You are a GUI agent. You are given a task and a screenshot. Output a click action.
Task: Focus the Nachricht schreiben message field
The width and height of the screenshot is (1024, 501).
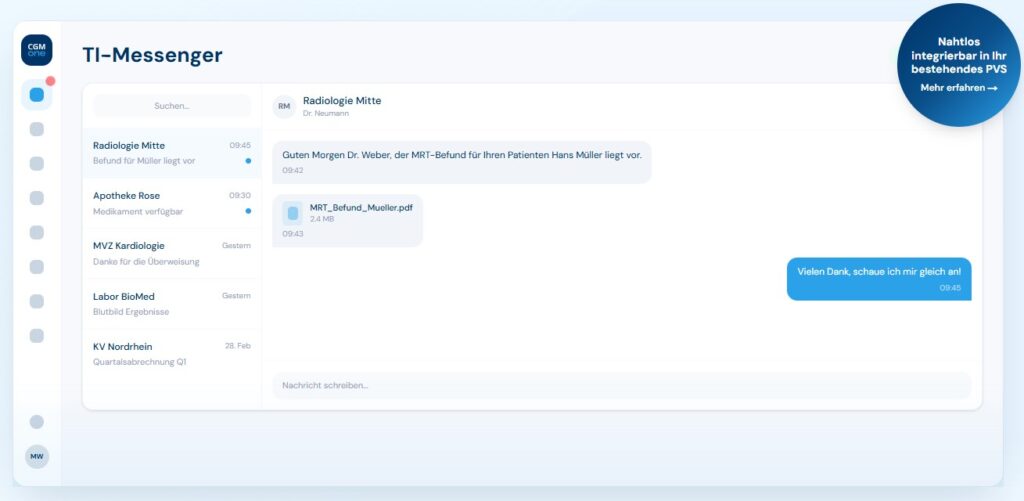coord(620,385)
